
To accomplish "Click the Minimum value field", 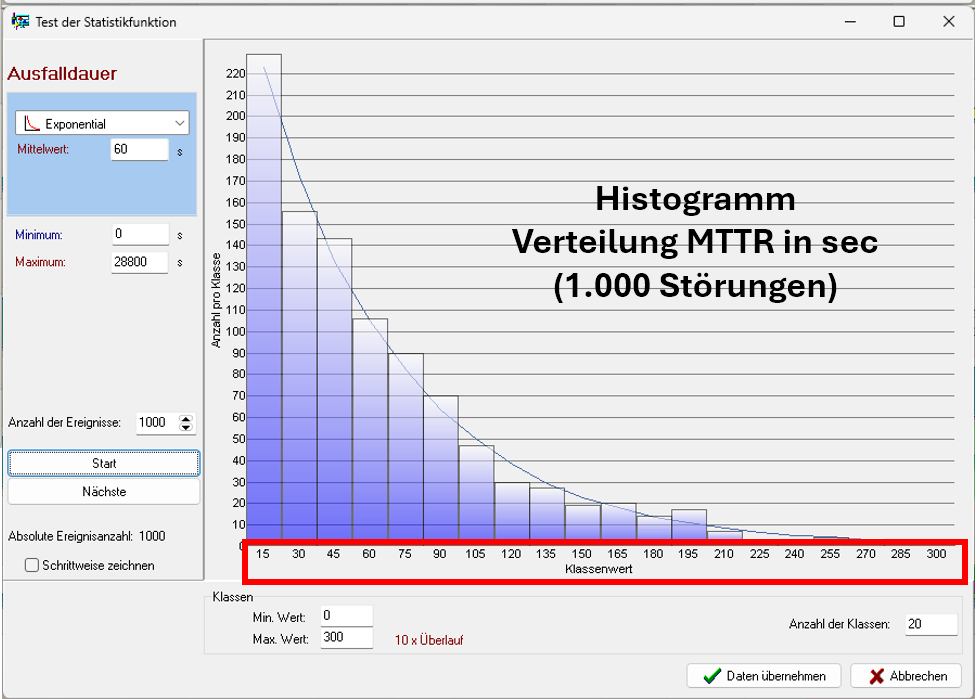I will [x=140, y=234].
